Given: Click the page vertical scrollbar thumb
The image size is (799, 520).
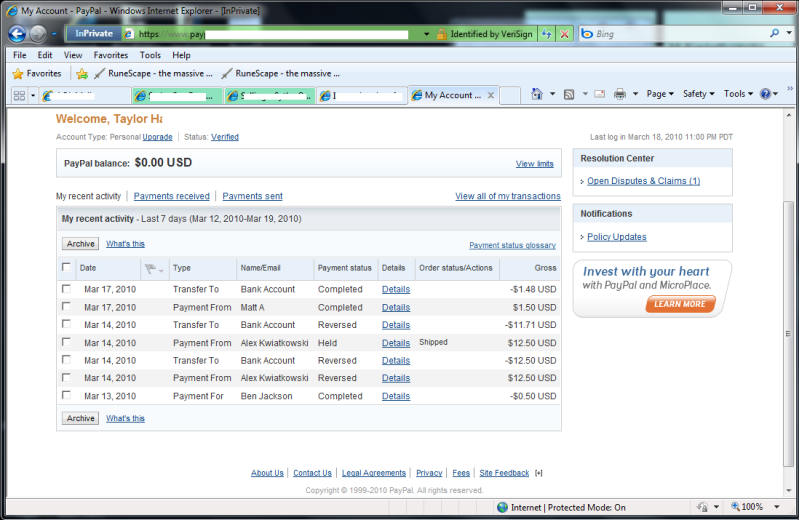Looking at the screenshot, I should [x=788, y=334].
